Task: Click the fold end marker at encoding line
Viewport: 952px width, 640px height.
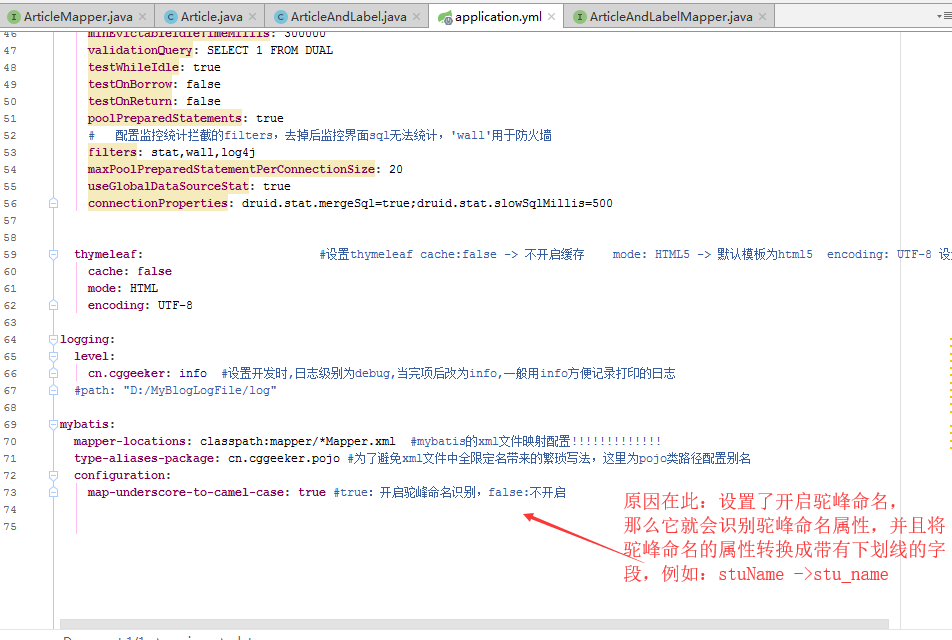Action: point(53,305)
